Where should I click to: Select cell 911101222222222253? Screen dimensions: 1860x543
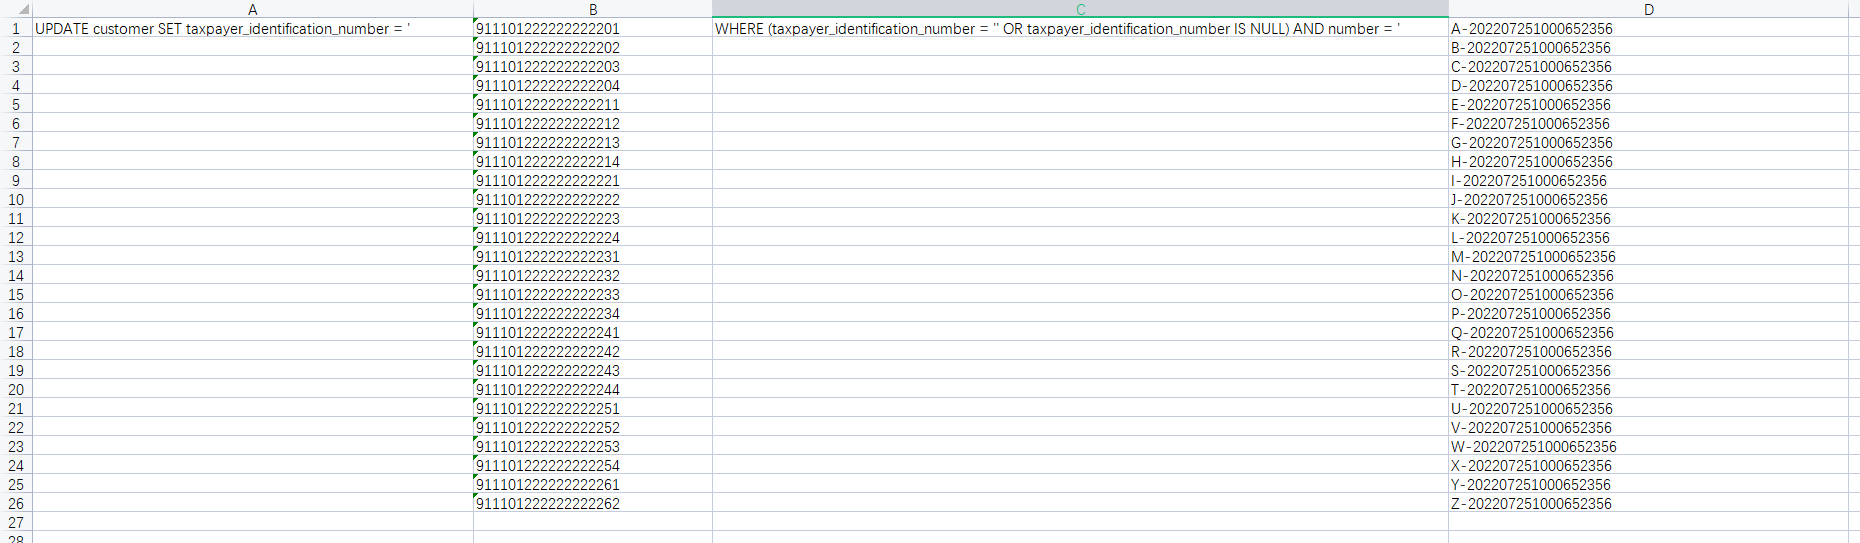tap(593, 446)
